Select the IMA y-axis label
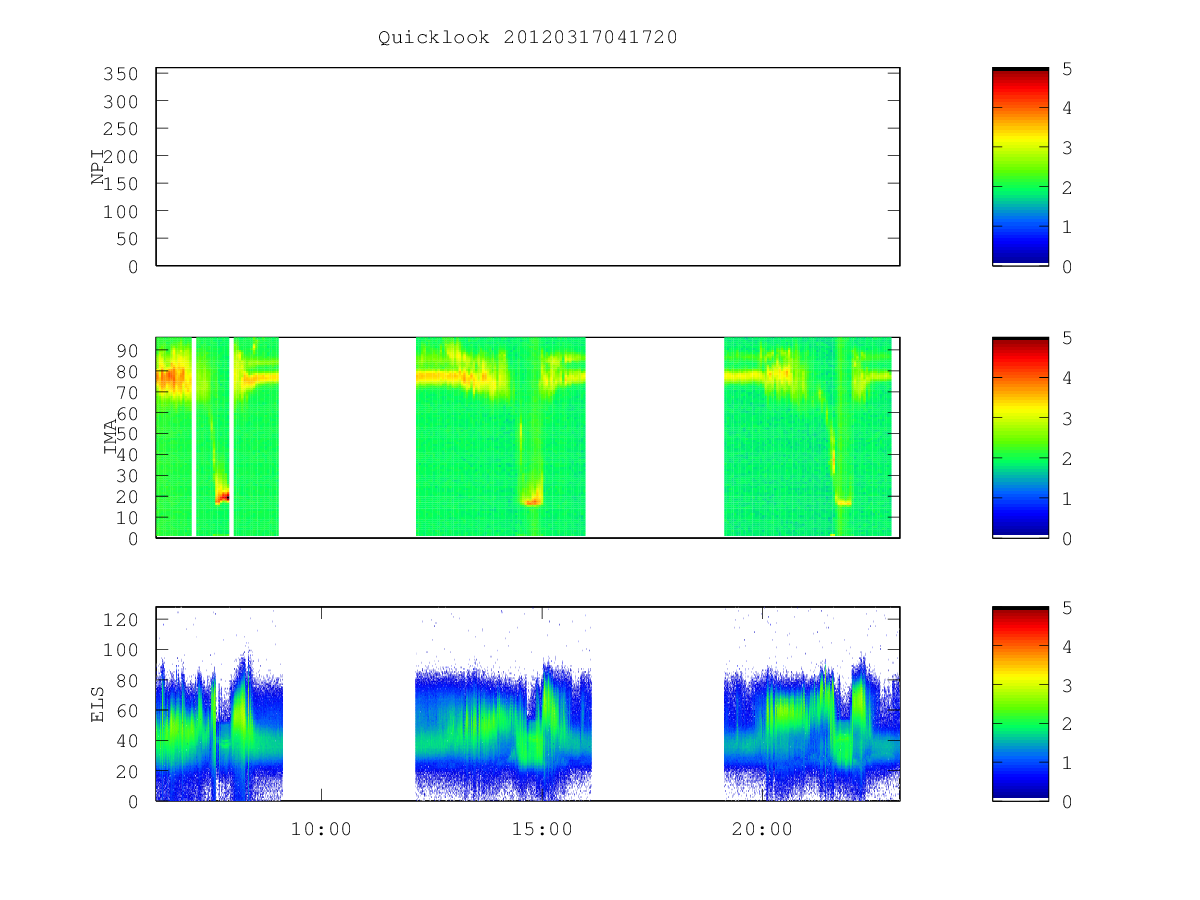This screenshot has height=900, width=1200. pyautogui.click(x=110, y=437)
